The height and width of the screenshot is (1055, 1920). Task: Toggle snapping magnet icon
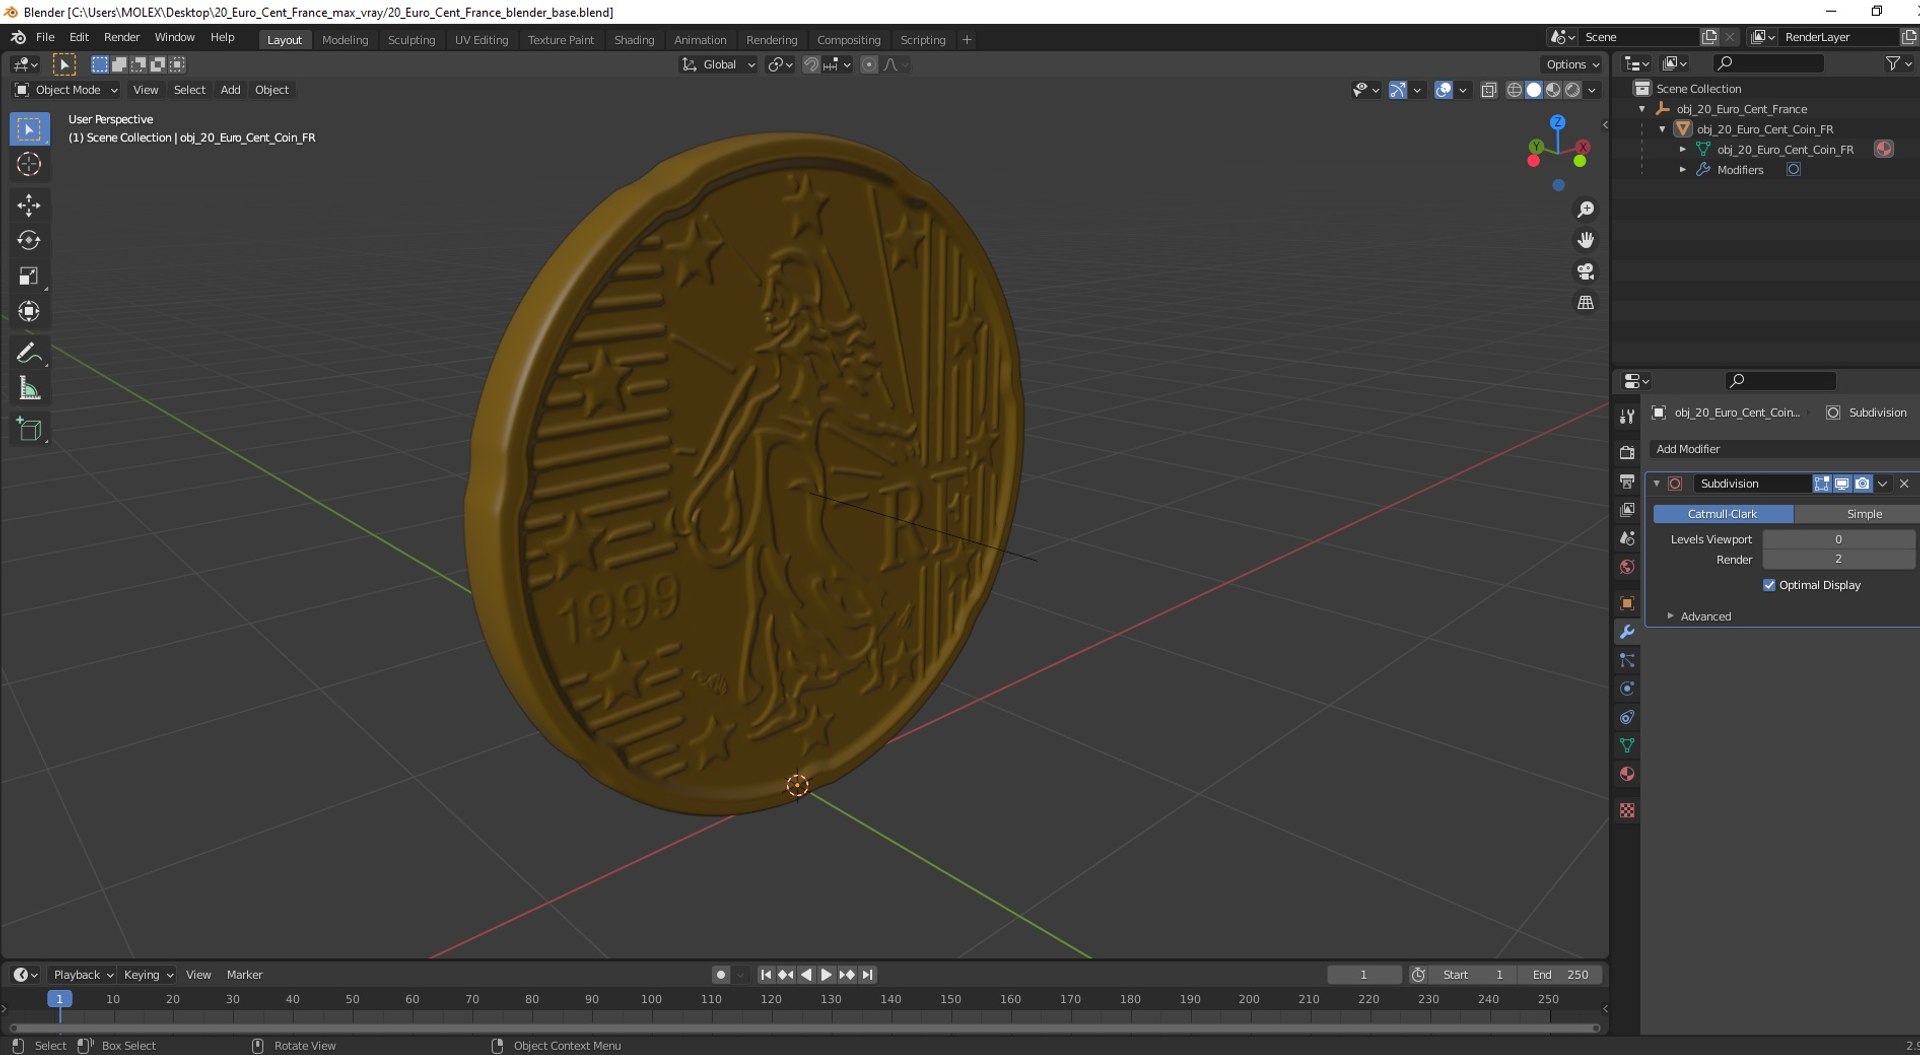click(x=811, y=65)
